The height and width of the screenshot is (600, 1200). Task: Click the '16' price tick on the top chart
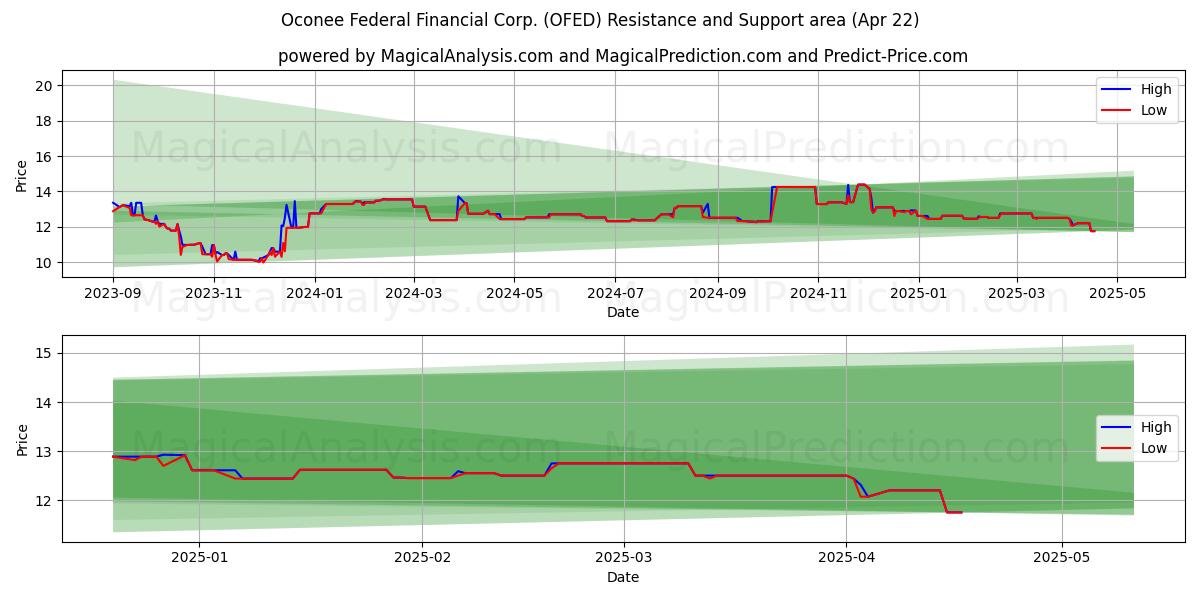tap(43, 157)
